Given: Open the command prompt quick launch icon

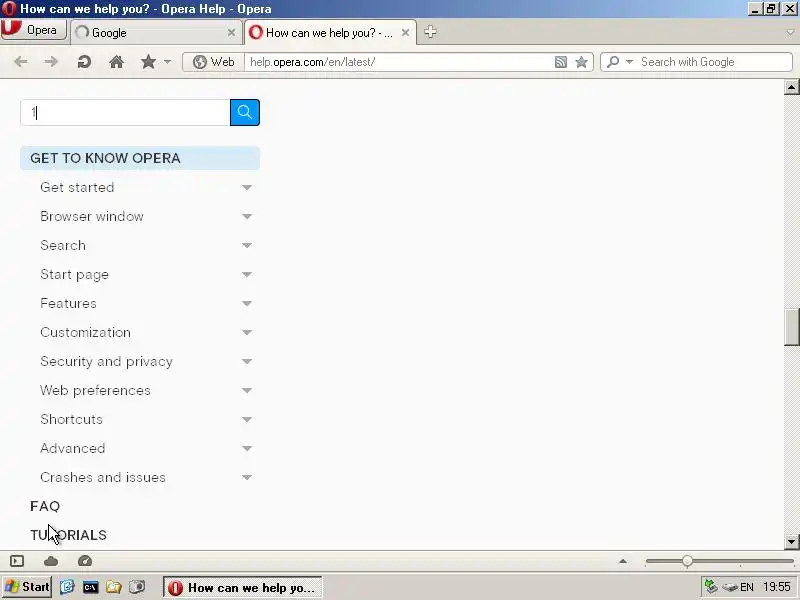Looking at the screenshot, I should click(x=90, y=587).
